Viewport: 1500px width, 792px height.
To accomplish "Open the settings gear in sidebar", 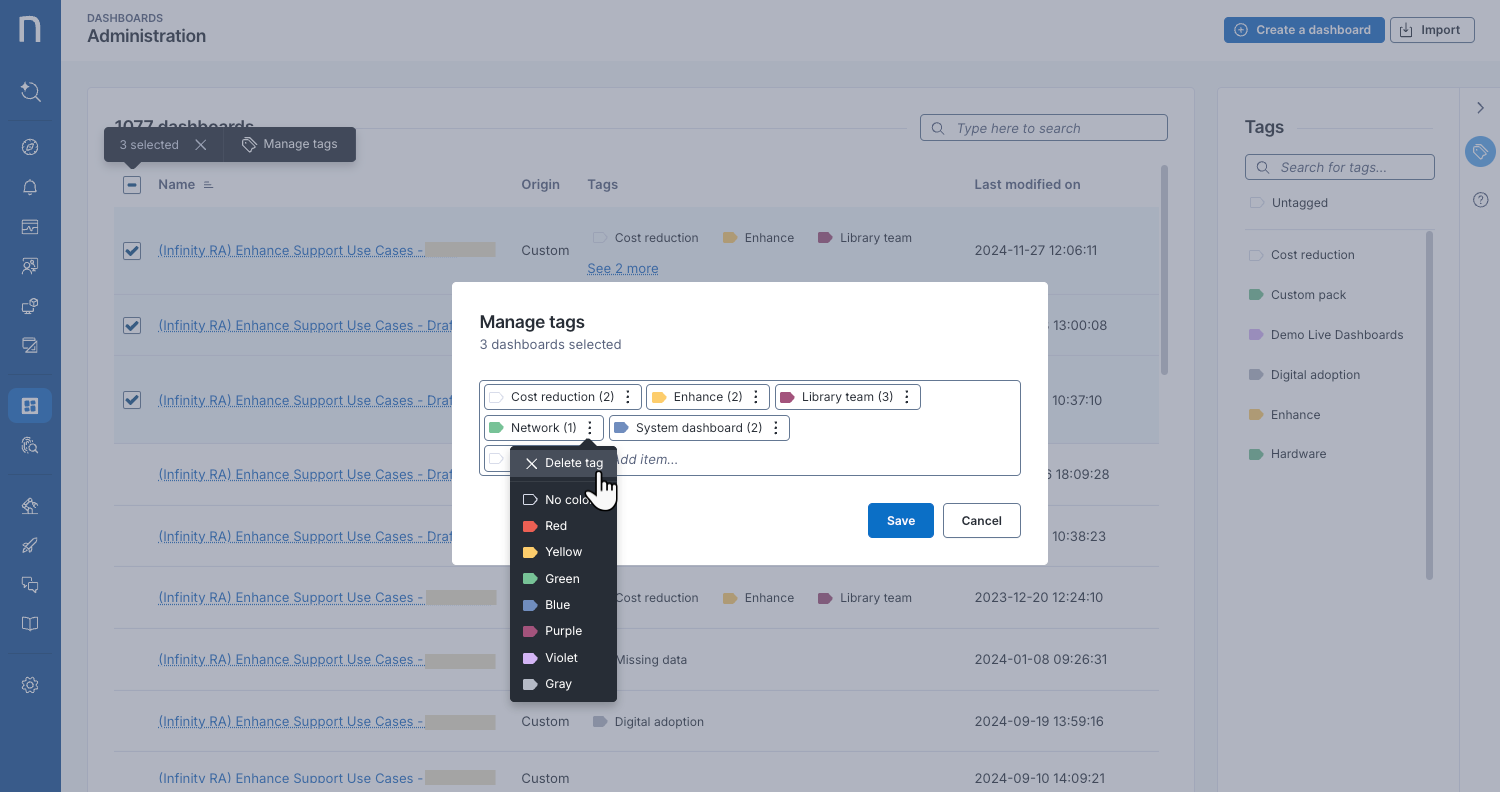I will 30,685.
